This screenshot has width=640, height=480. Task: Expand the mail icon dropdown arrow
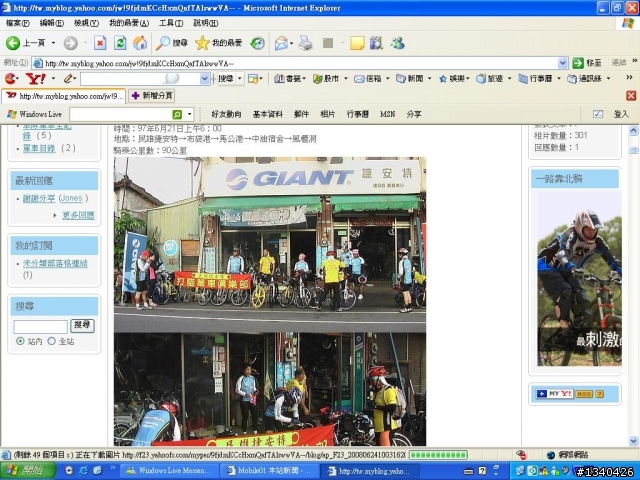[x=291, y=43]
